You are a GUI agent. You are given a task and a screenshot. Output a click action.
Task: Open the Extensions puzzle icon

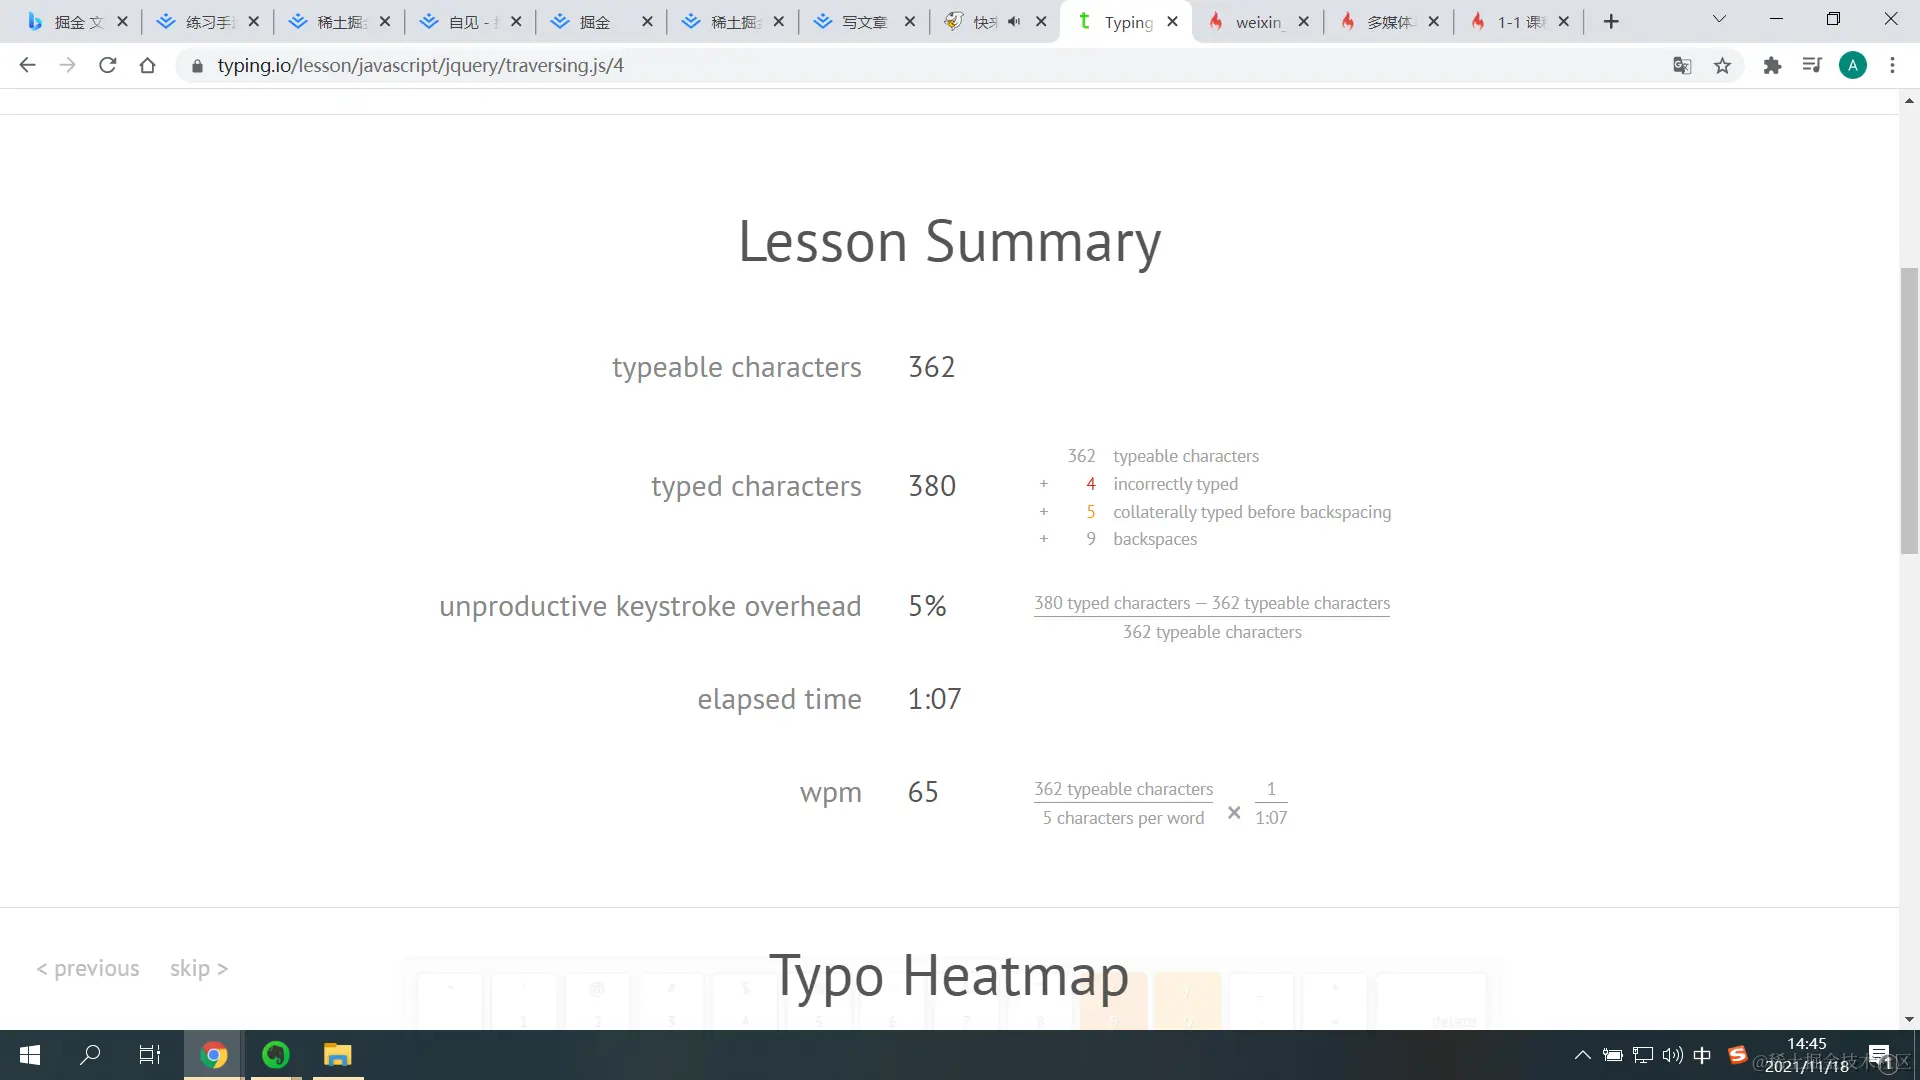tap(1772, 65)
